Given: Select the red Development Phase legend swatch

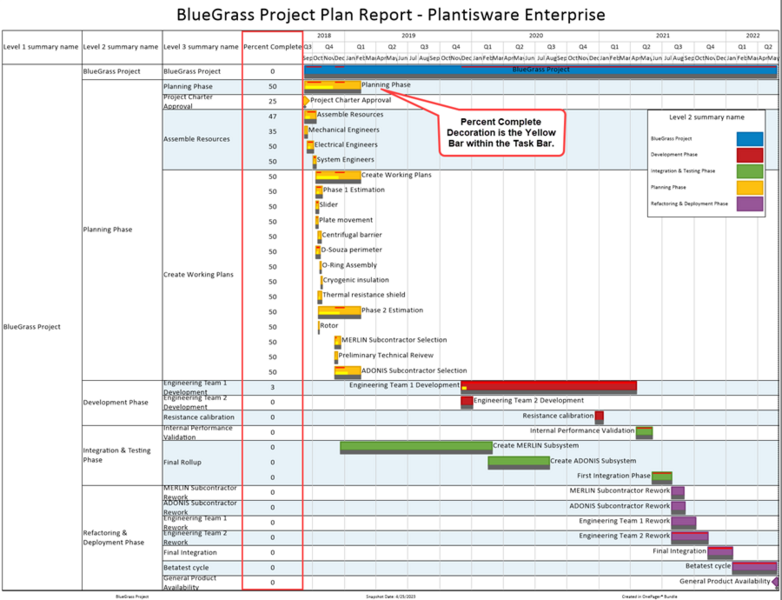Looking at the screenshot, I should point(750,155).
